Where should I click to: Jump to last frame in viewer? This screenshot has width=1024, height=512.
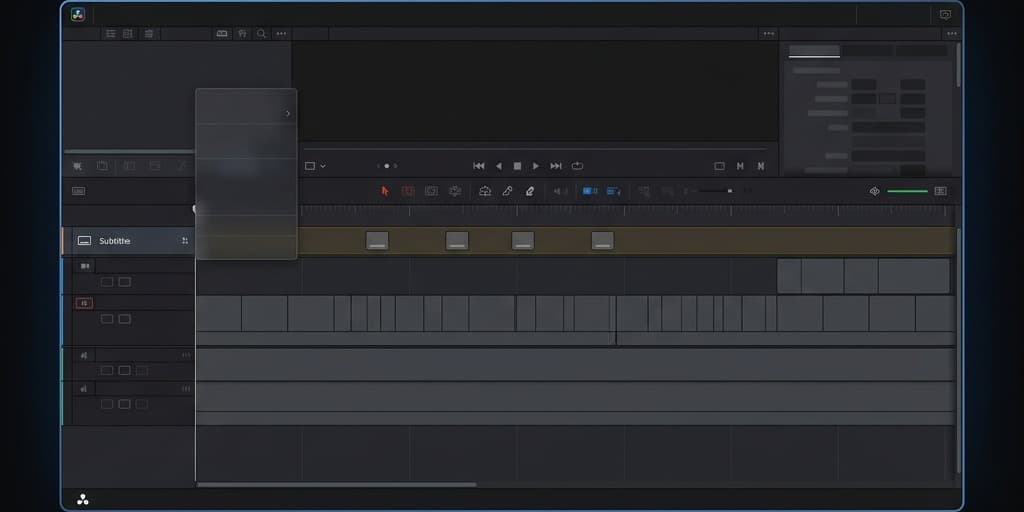tap(556, 166)
